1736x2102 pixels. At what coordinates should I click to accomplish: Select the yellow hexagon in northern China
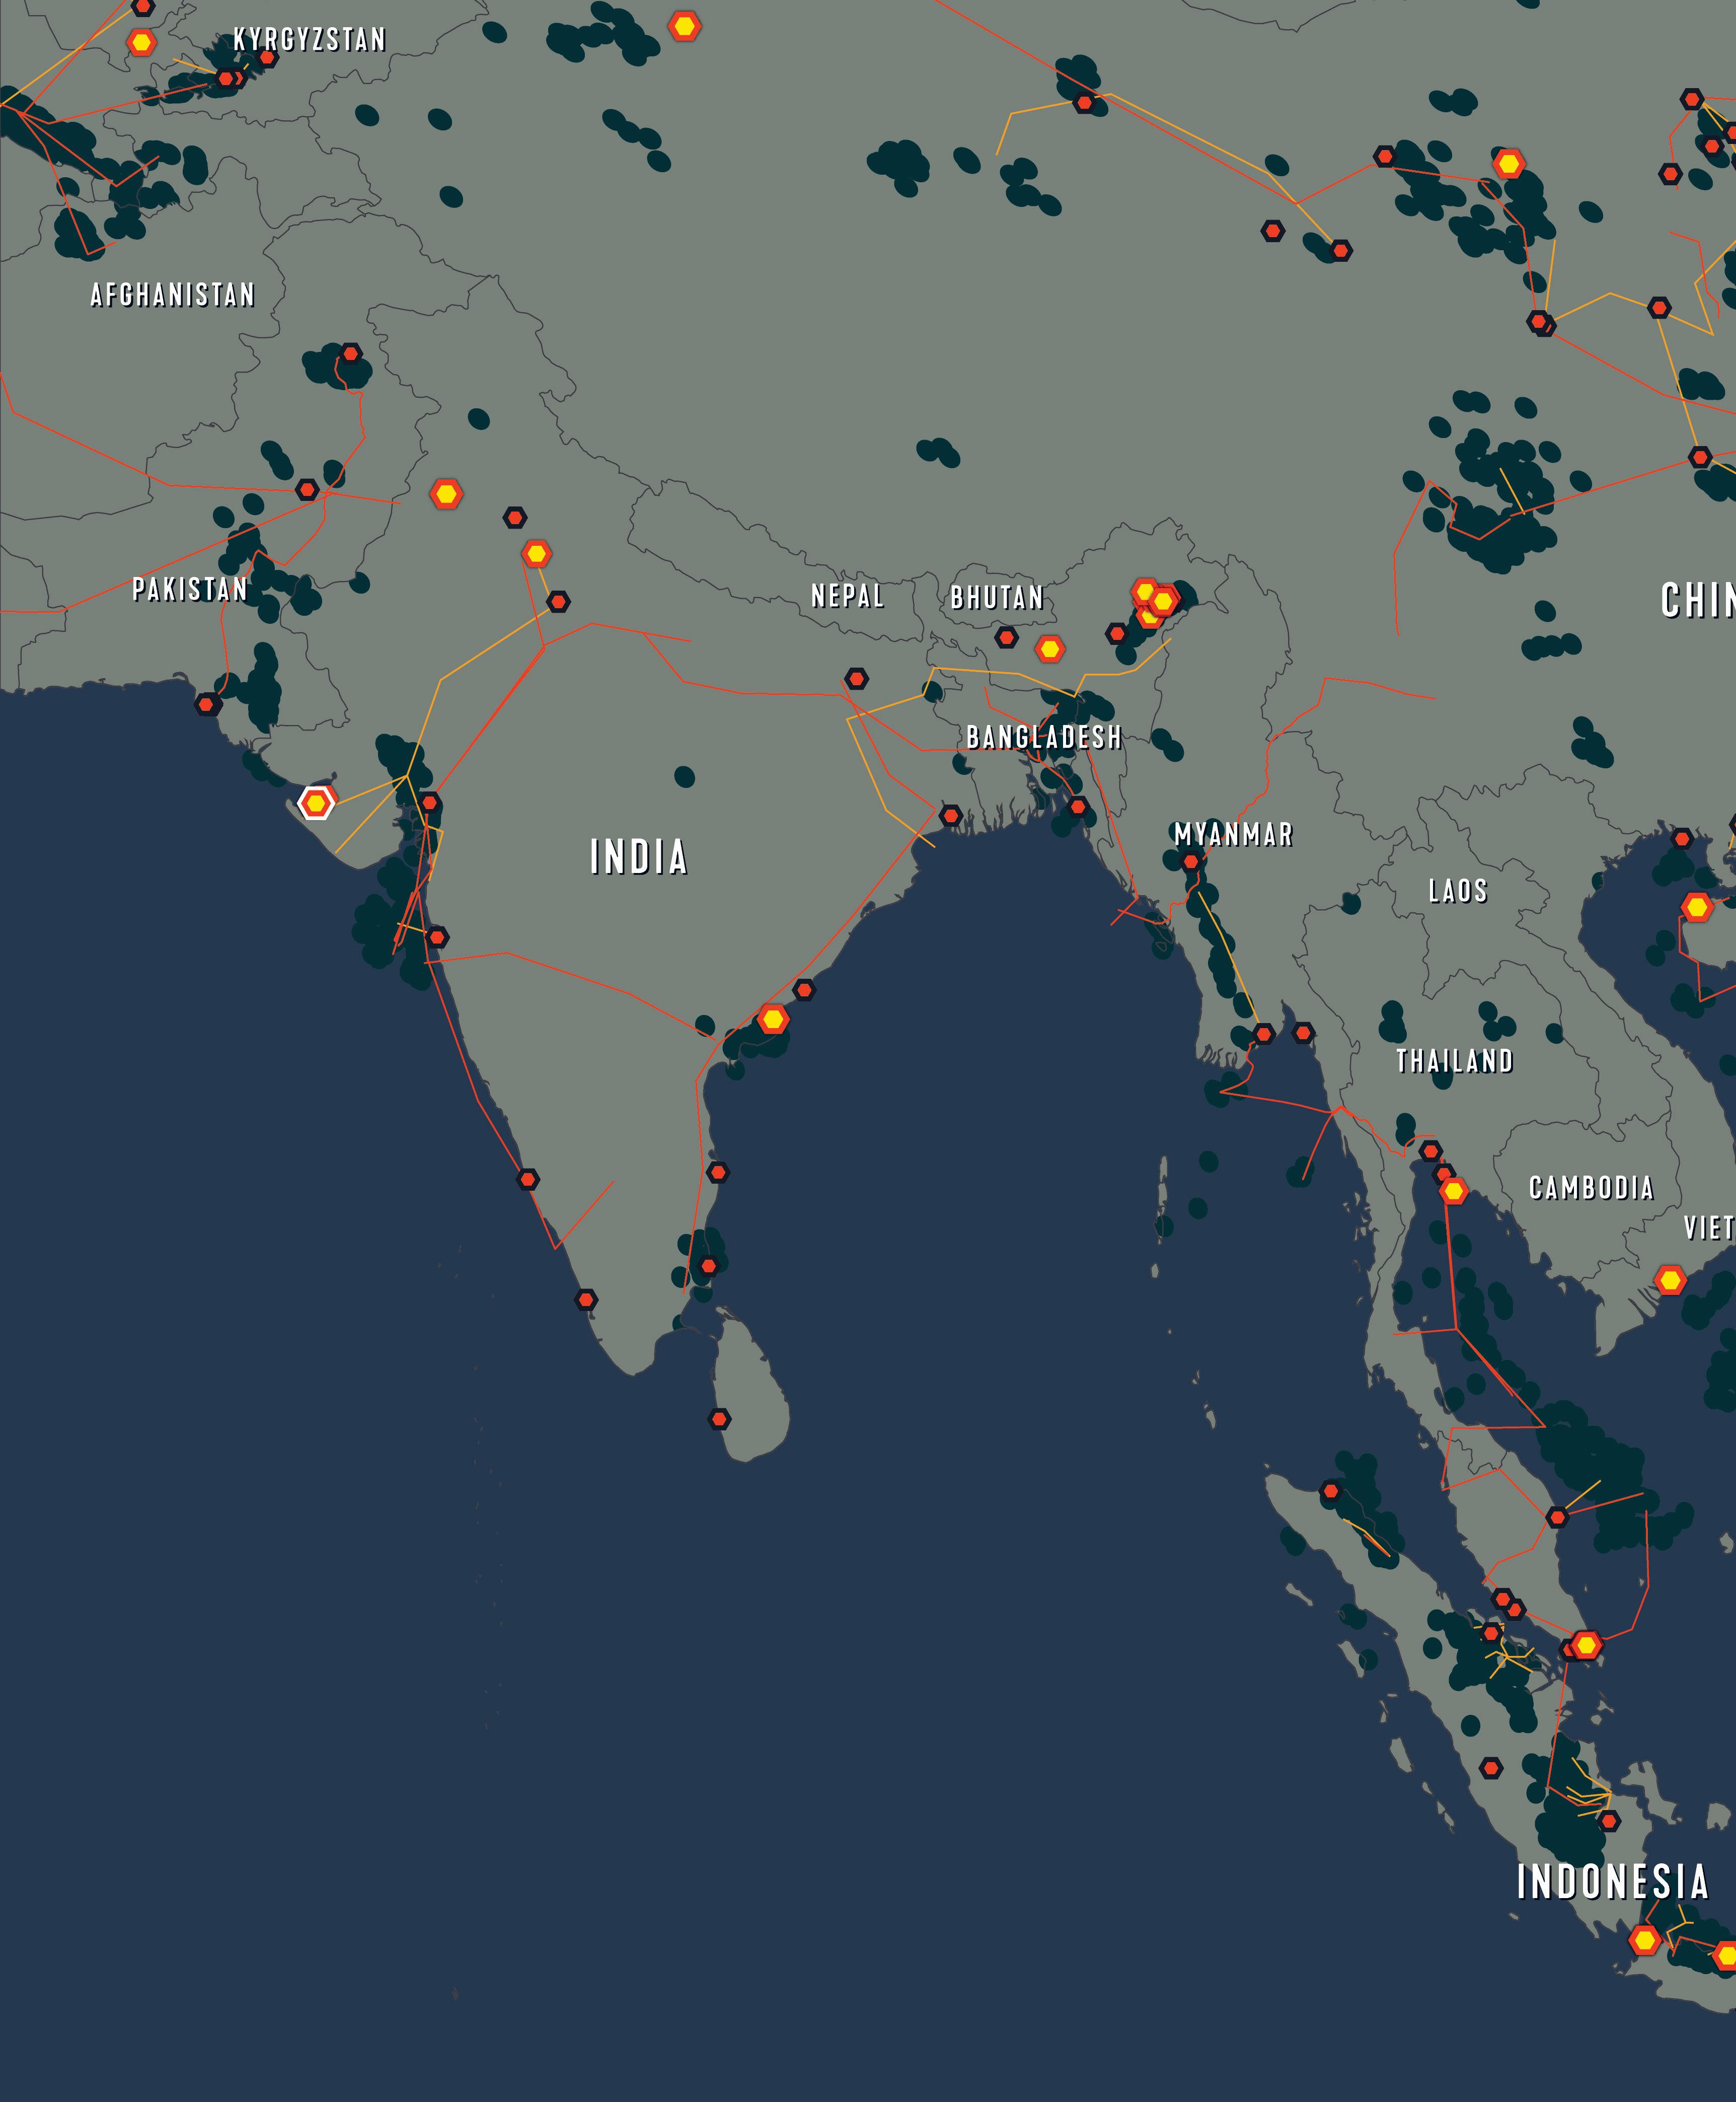[1509, 163]
